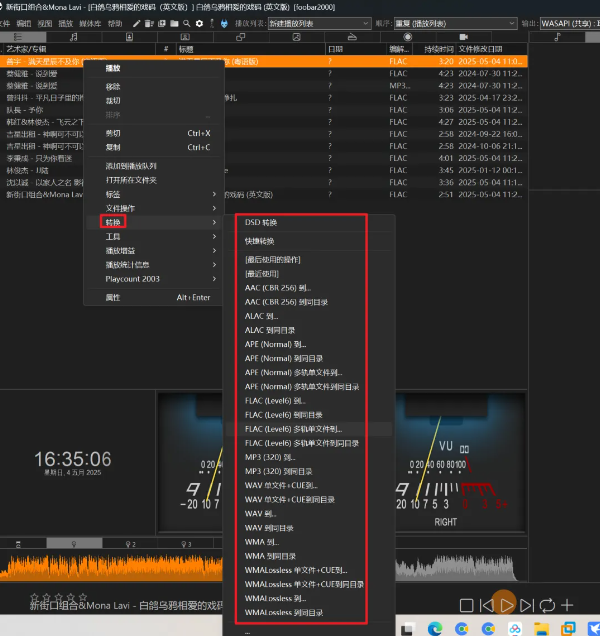Click the magnifier search icon in toolbar

[187, 24]
